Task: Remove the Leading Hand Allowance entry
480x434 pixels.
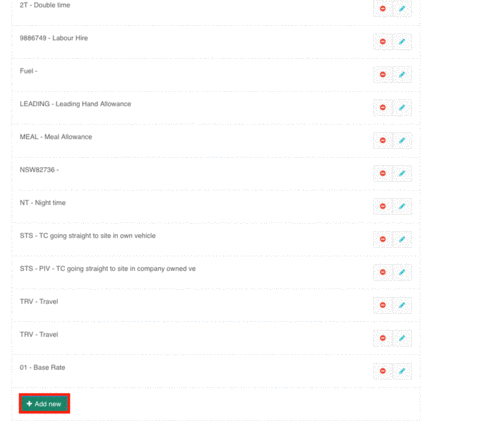Action: [x=383, y=107]
